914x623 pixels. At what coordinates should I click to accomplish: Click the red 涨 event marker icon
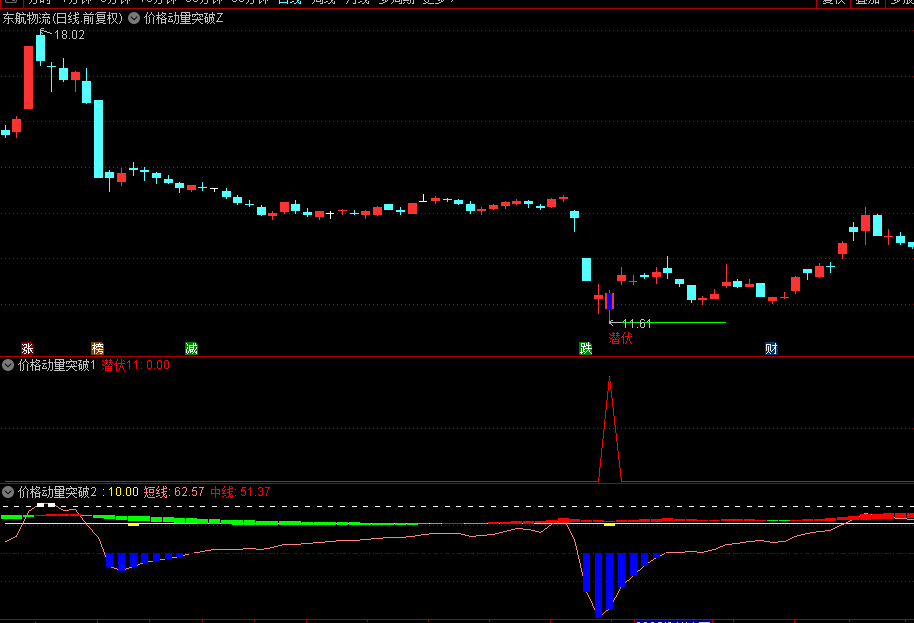pos(27,349)
